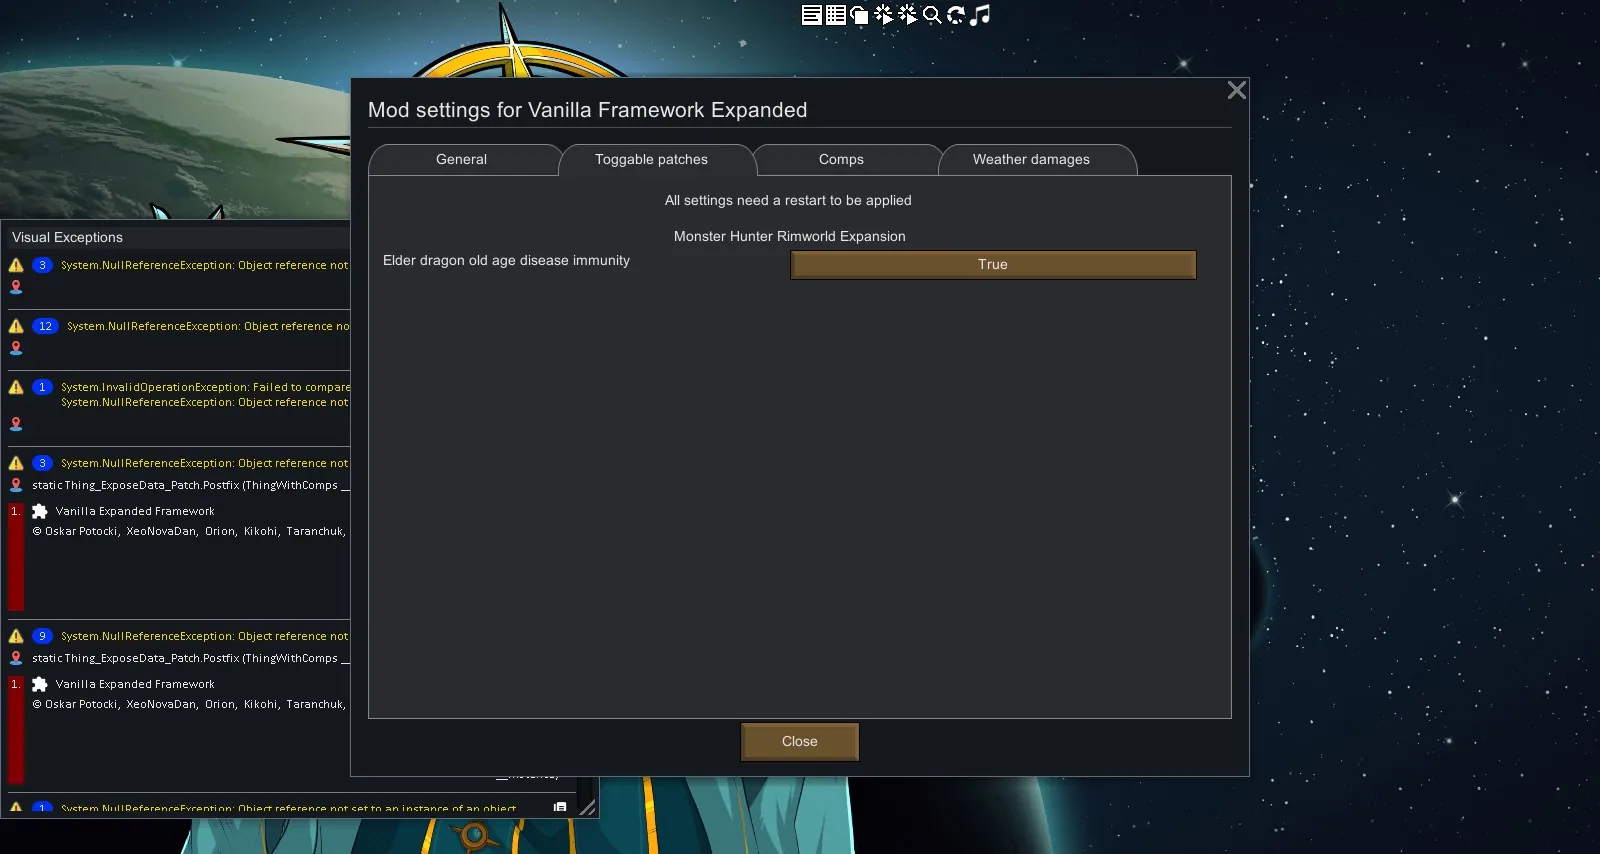This screenshot has height=854, width=1600.
Task: Close the mod settings dialog with X
Action: 1236,91
